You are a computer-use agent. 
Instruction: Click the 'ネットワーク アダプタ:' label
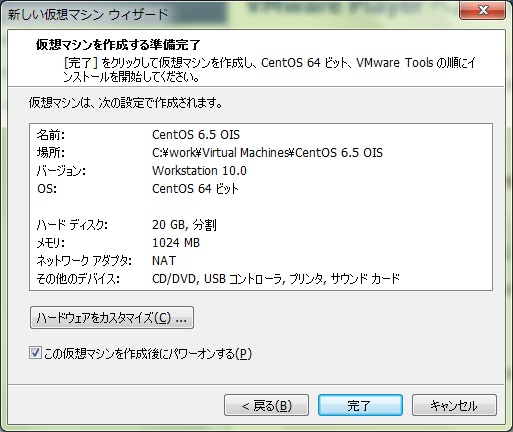pos(84,261)
